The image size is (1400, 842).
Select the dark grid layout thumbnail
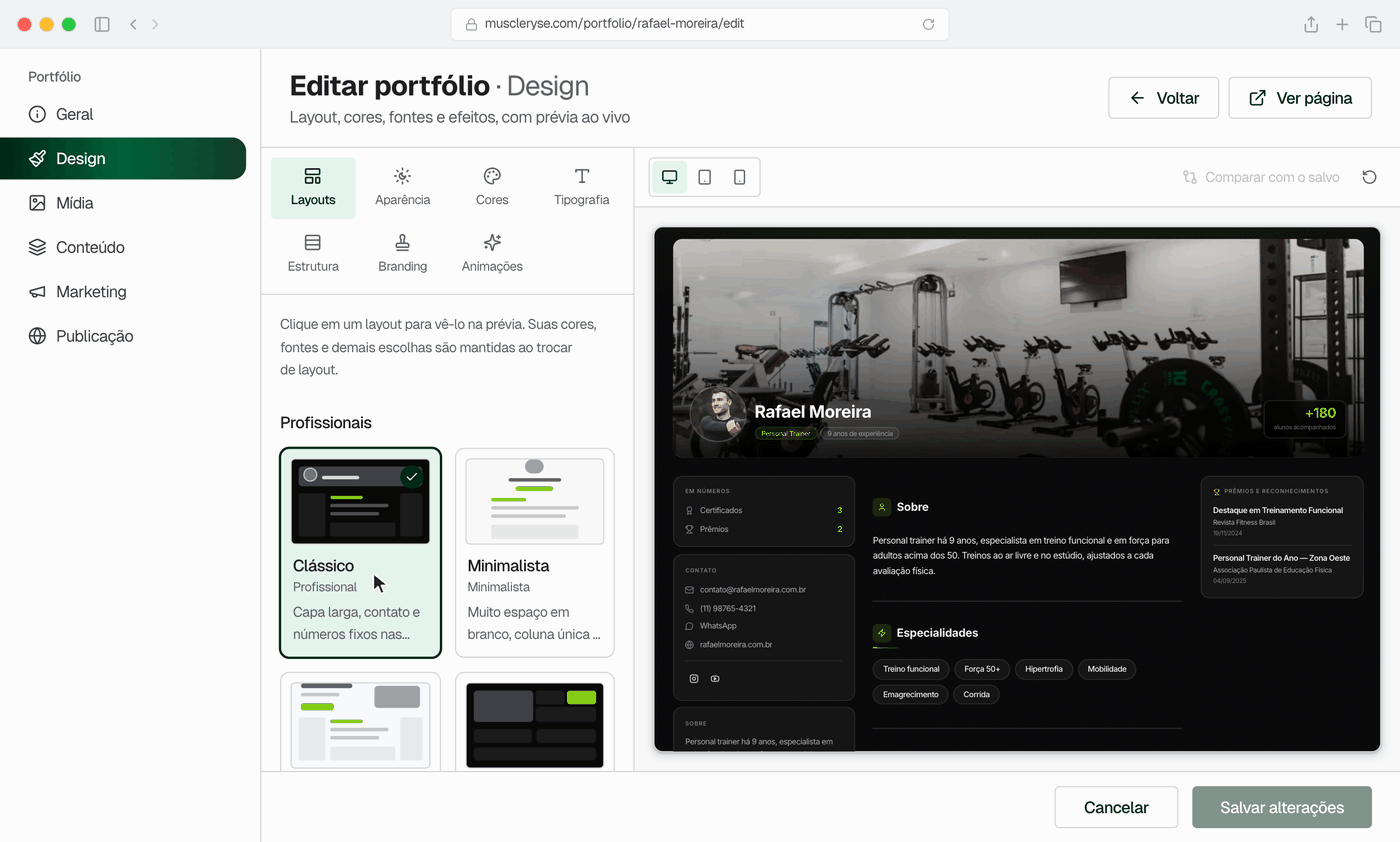[x=535, y=725]
